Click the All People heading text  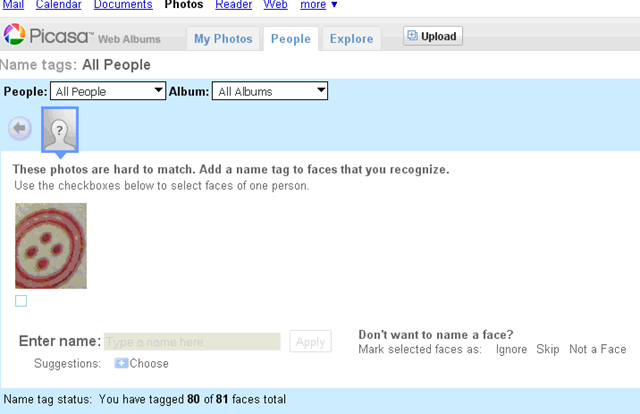116,65
